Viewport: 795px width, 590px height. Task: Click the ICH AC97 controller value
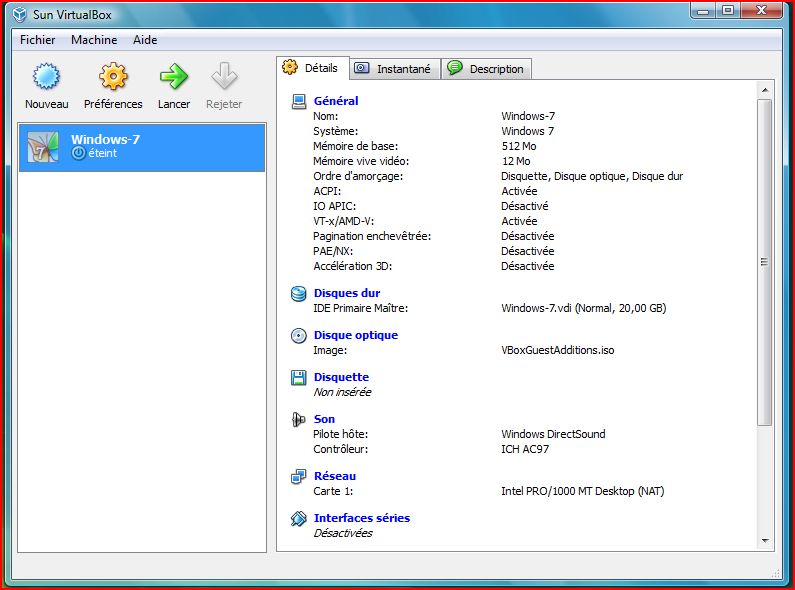point(525,449)
